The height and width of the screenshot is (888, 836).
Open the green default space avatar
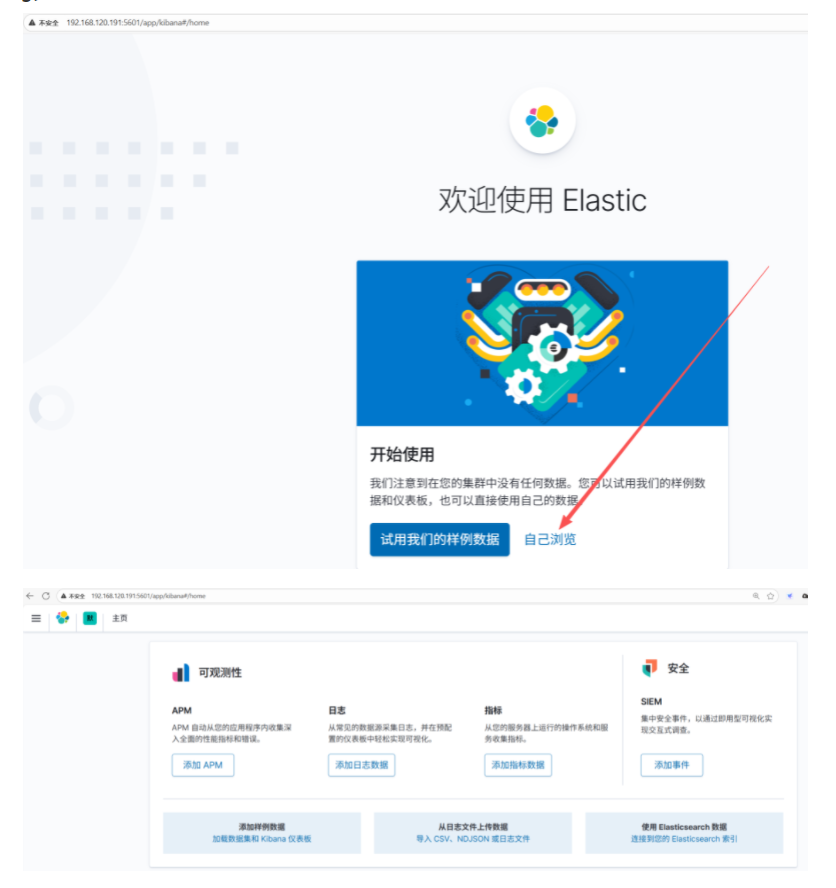point(89,618)
